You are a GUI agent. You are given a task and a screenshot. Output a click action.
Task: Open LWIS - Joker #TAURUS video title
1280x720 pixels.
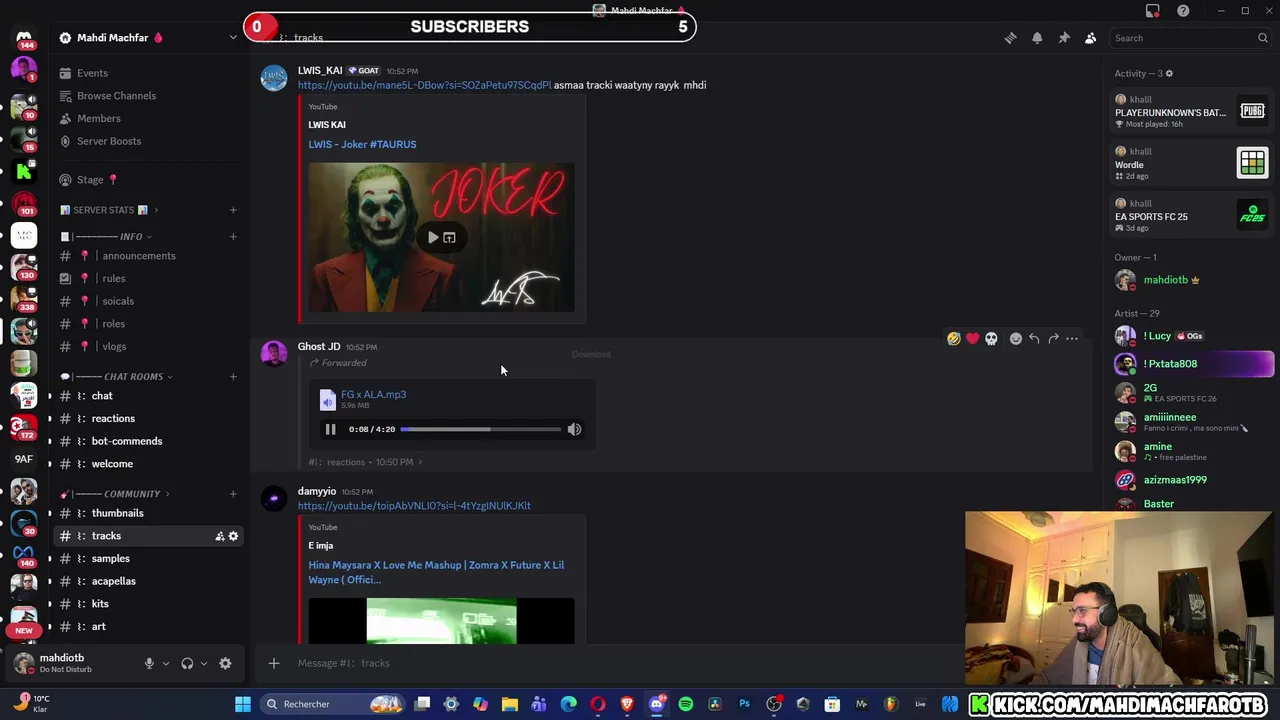click(362, 144)
